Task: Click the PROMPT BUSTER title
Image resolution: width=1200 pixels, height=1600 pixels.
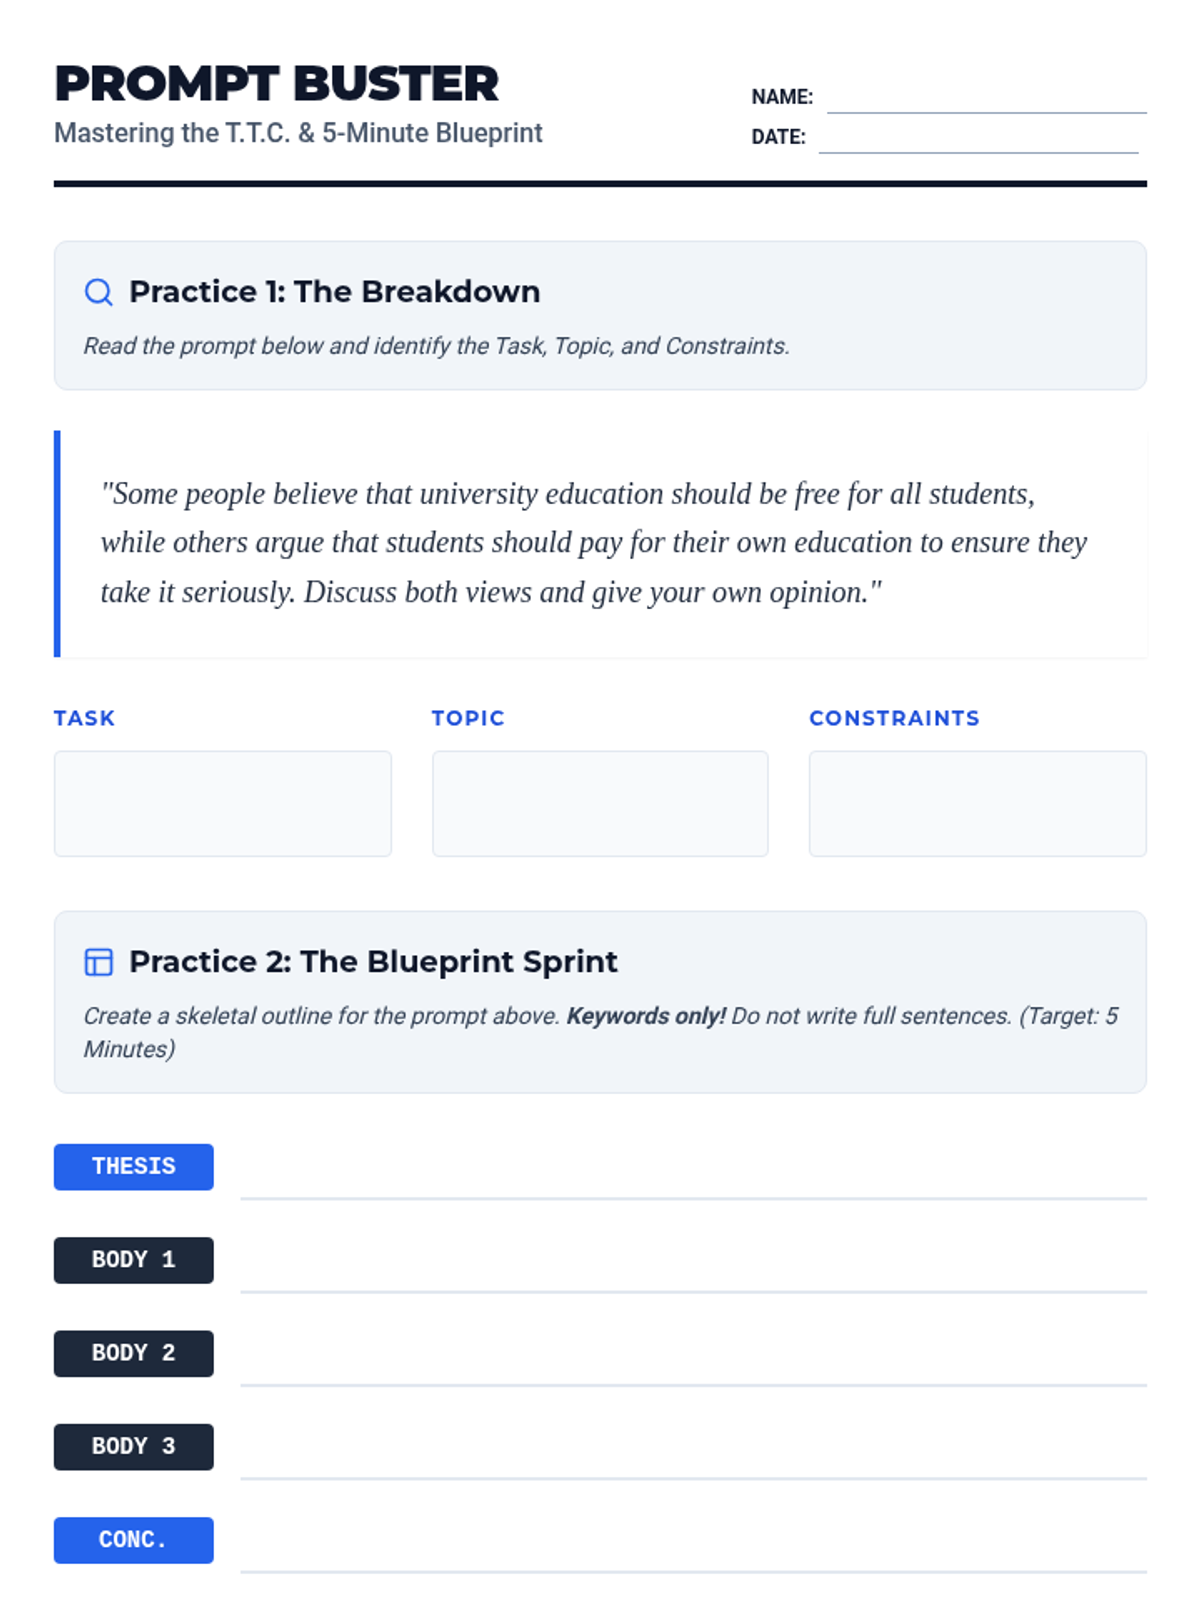Action: pos(276,84)
